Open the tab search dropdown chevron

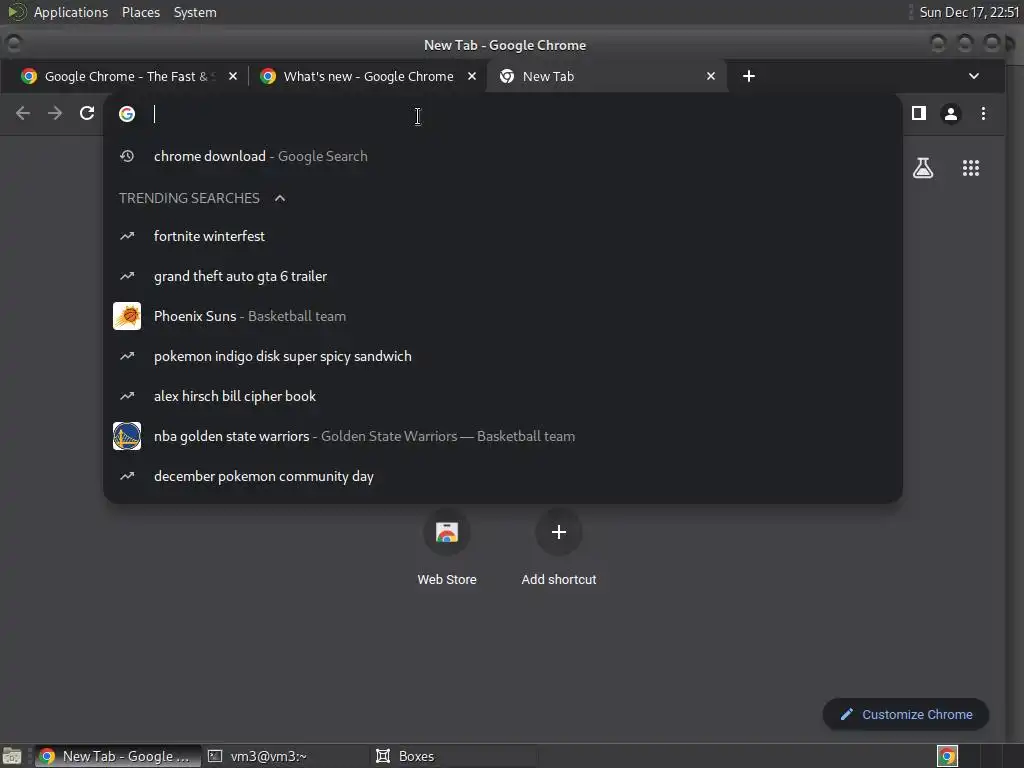974,76
